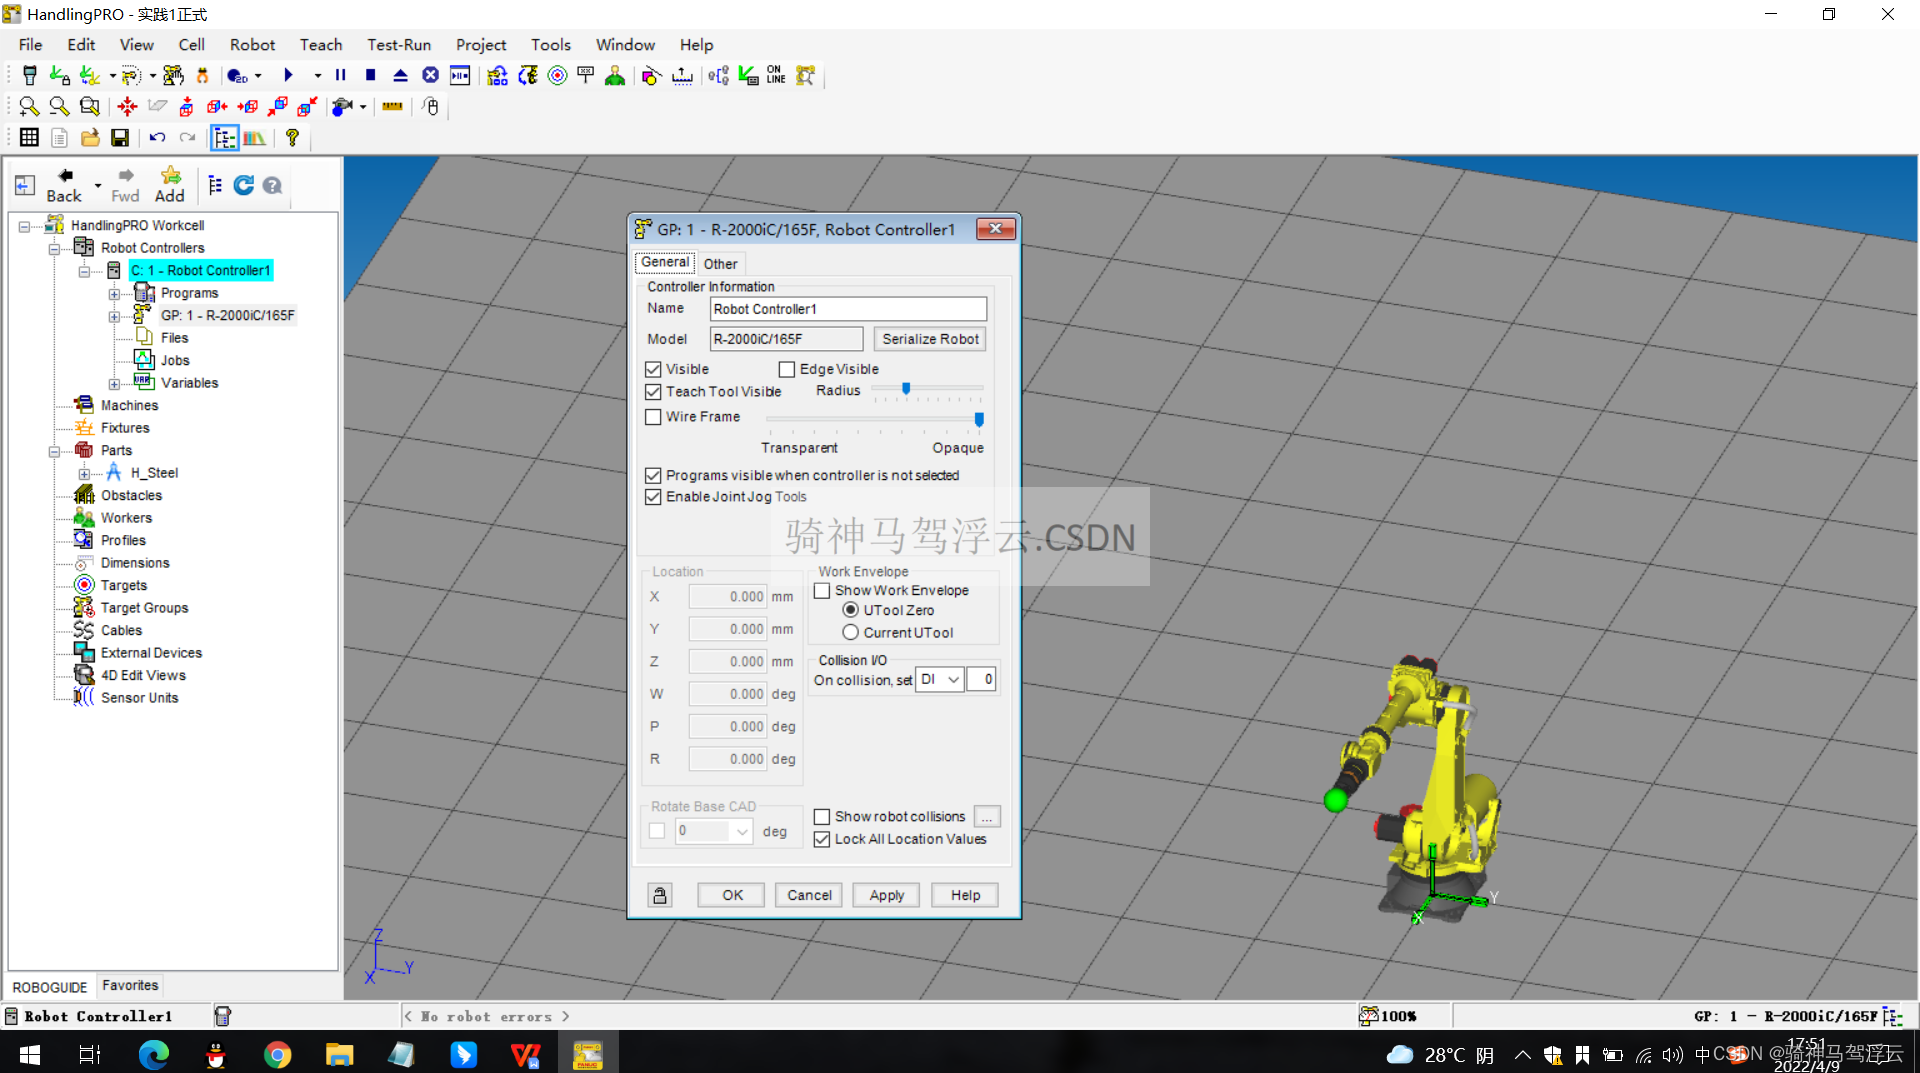Open the Rotate Base CAD angle dropdown
Screen dimensions: 1920x1073
742,831
